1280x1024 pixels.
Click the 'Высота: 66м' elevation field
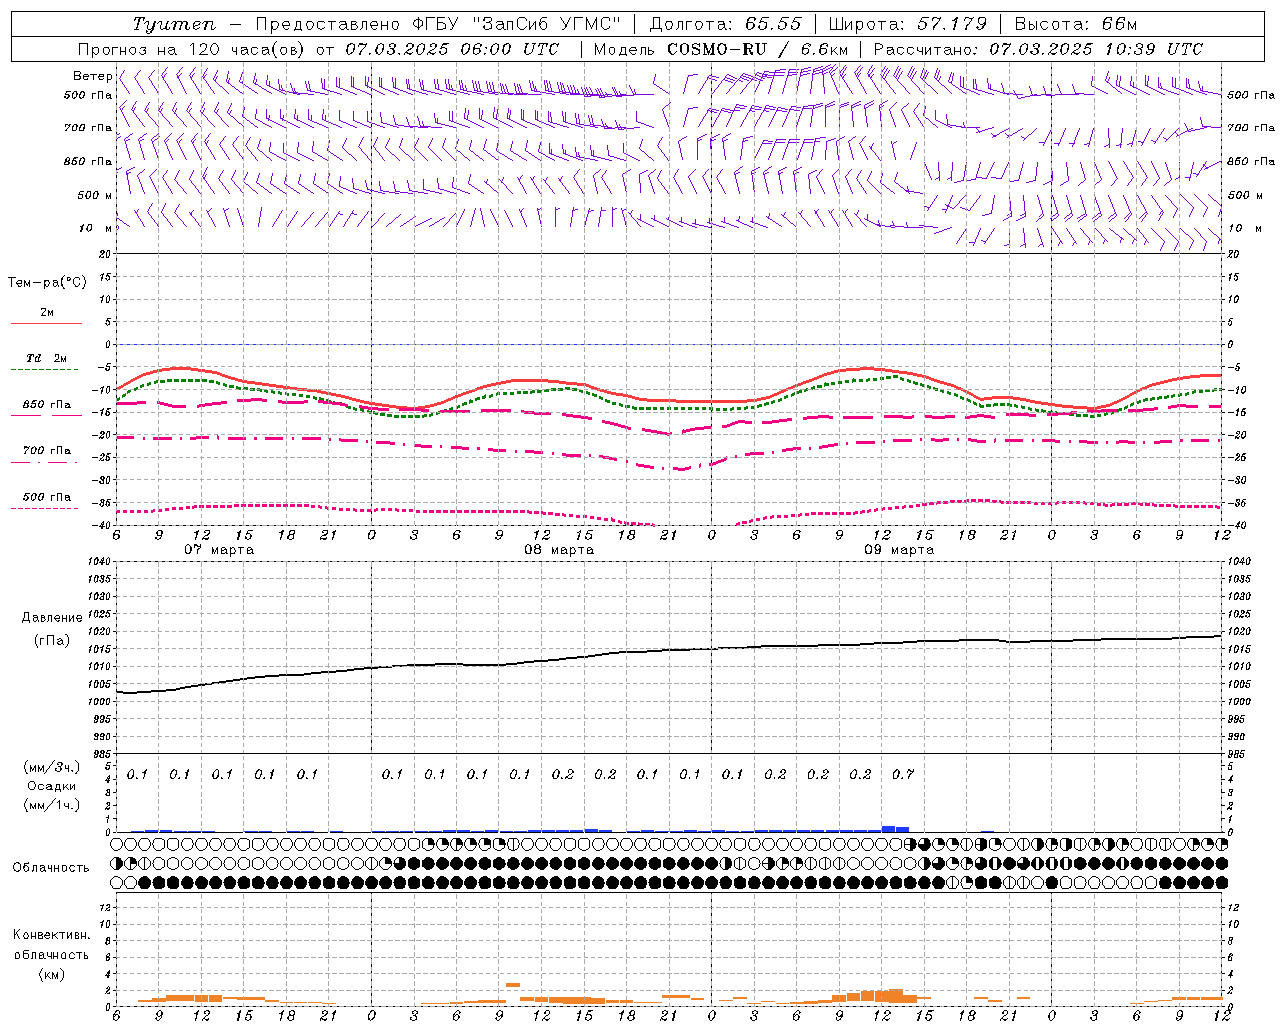tap(1077, 24)
